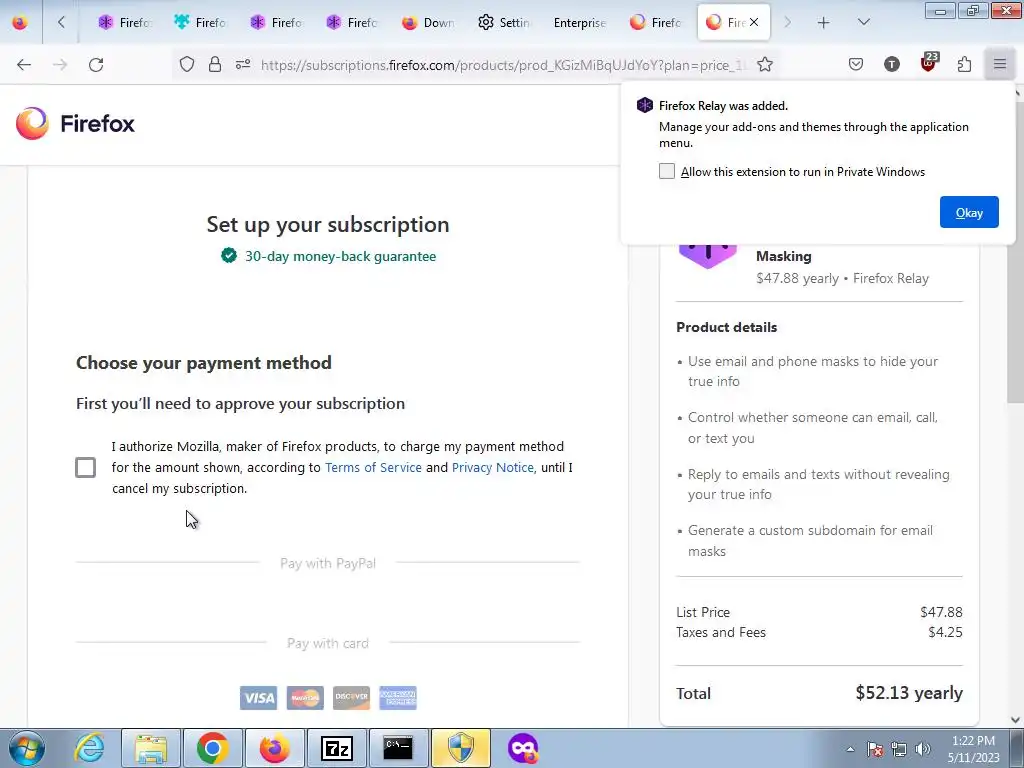Switch to the teal-icon Firefox tab

coord(200,22)
